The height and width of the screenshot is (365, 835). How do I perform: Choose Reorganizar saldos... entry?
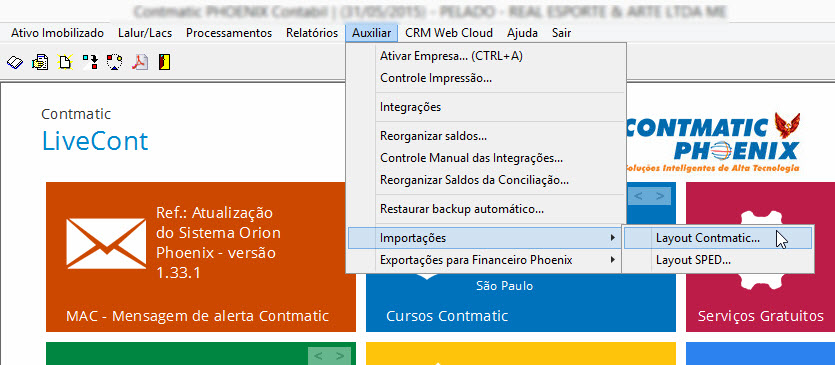(x=486, y=136)
